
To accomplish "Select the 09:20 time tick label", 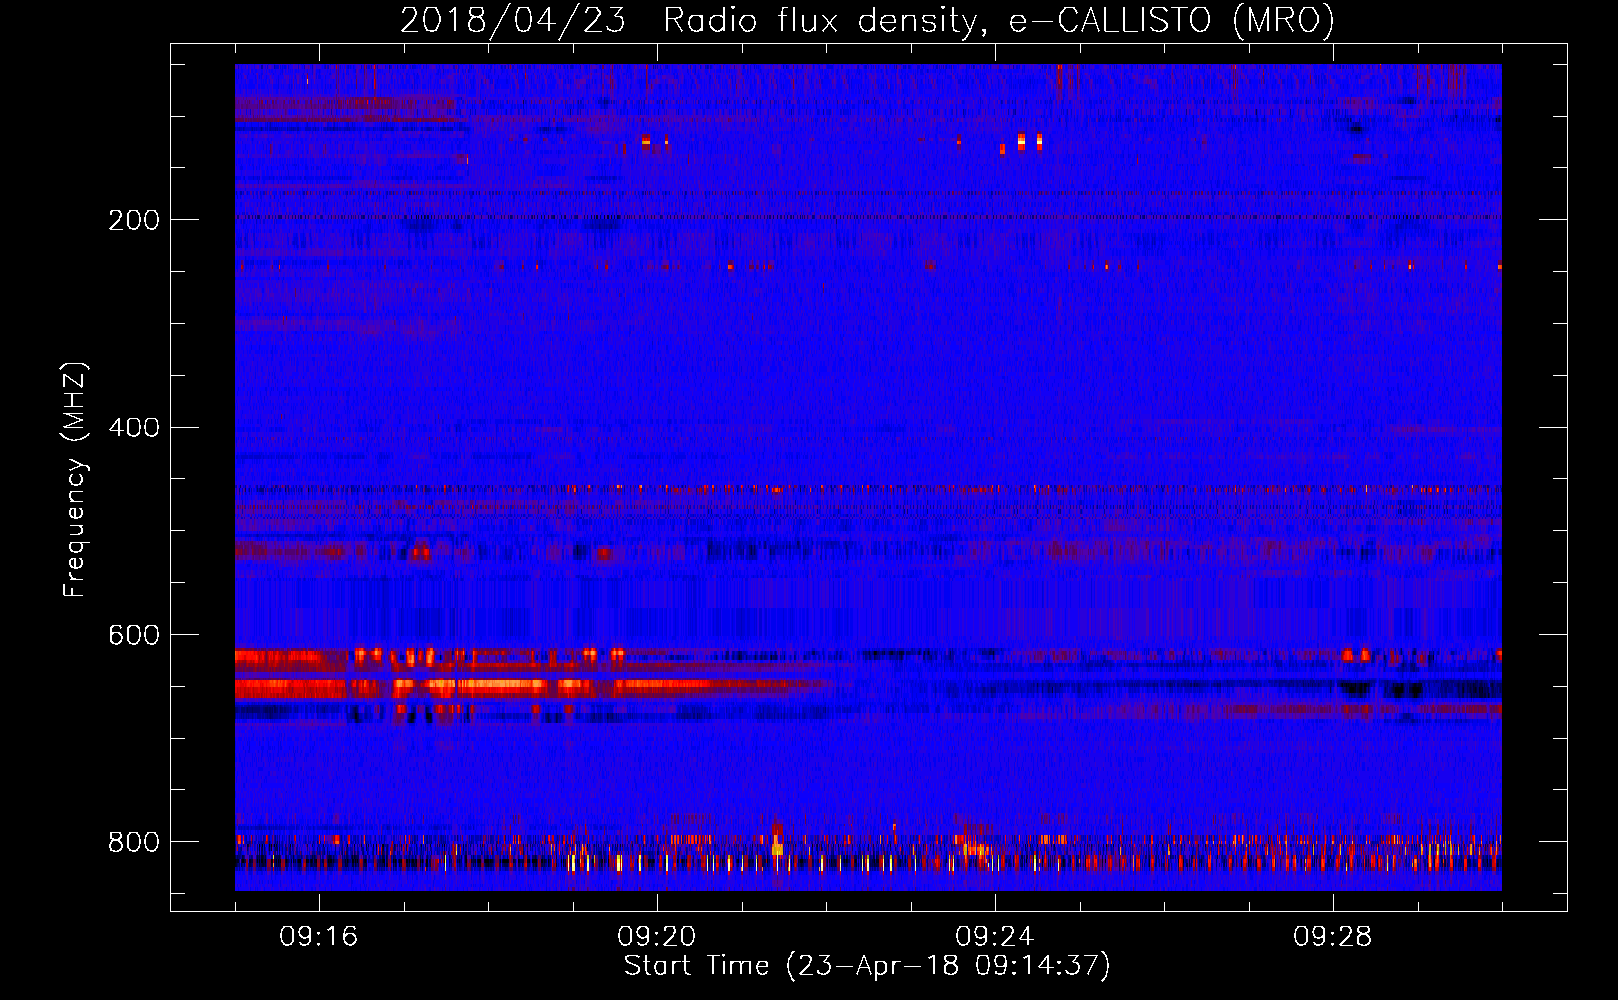I will 657,937.
